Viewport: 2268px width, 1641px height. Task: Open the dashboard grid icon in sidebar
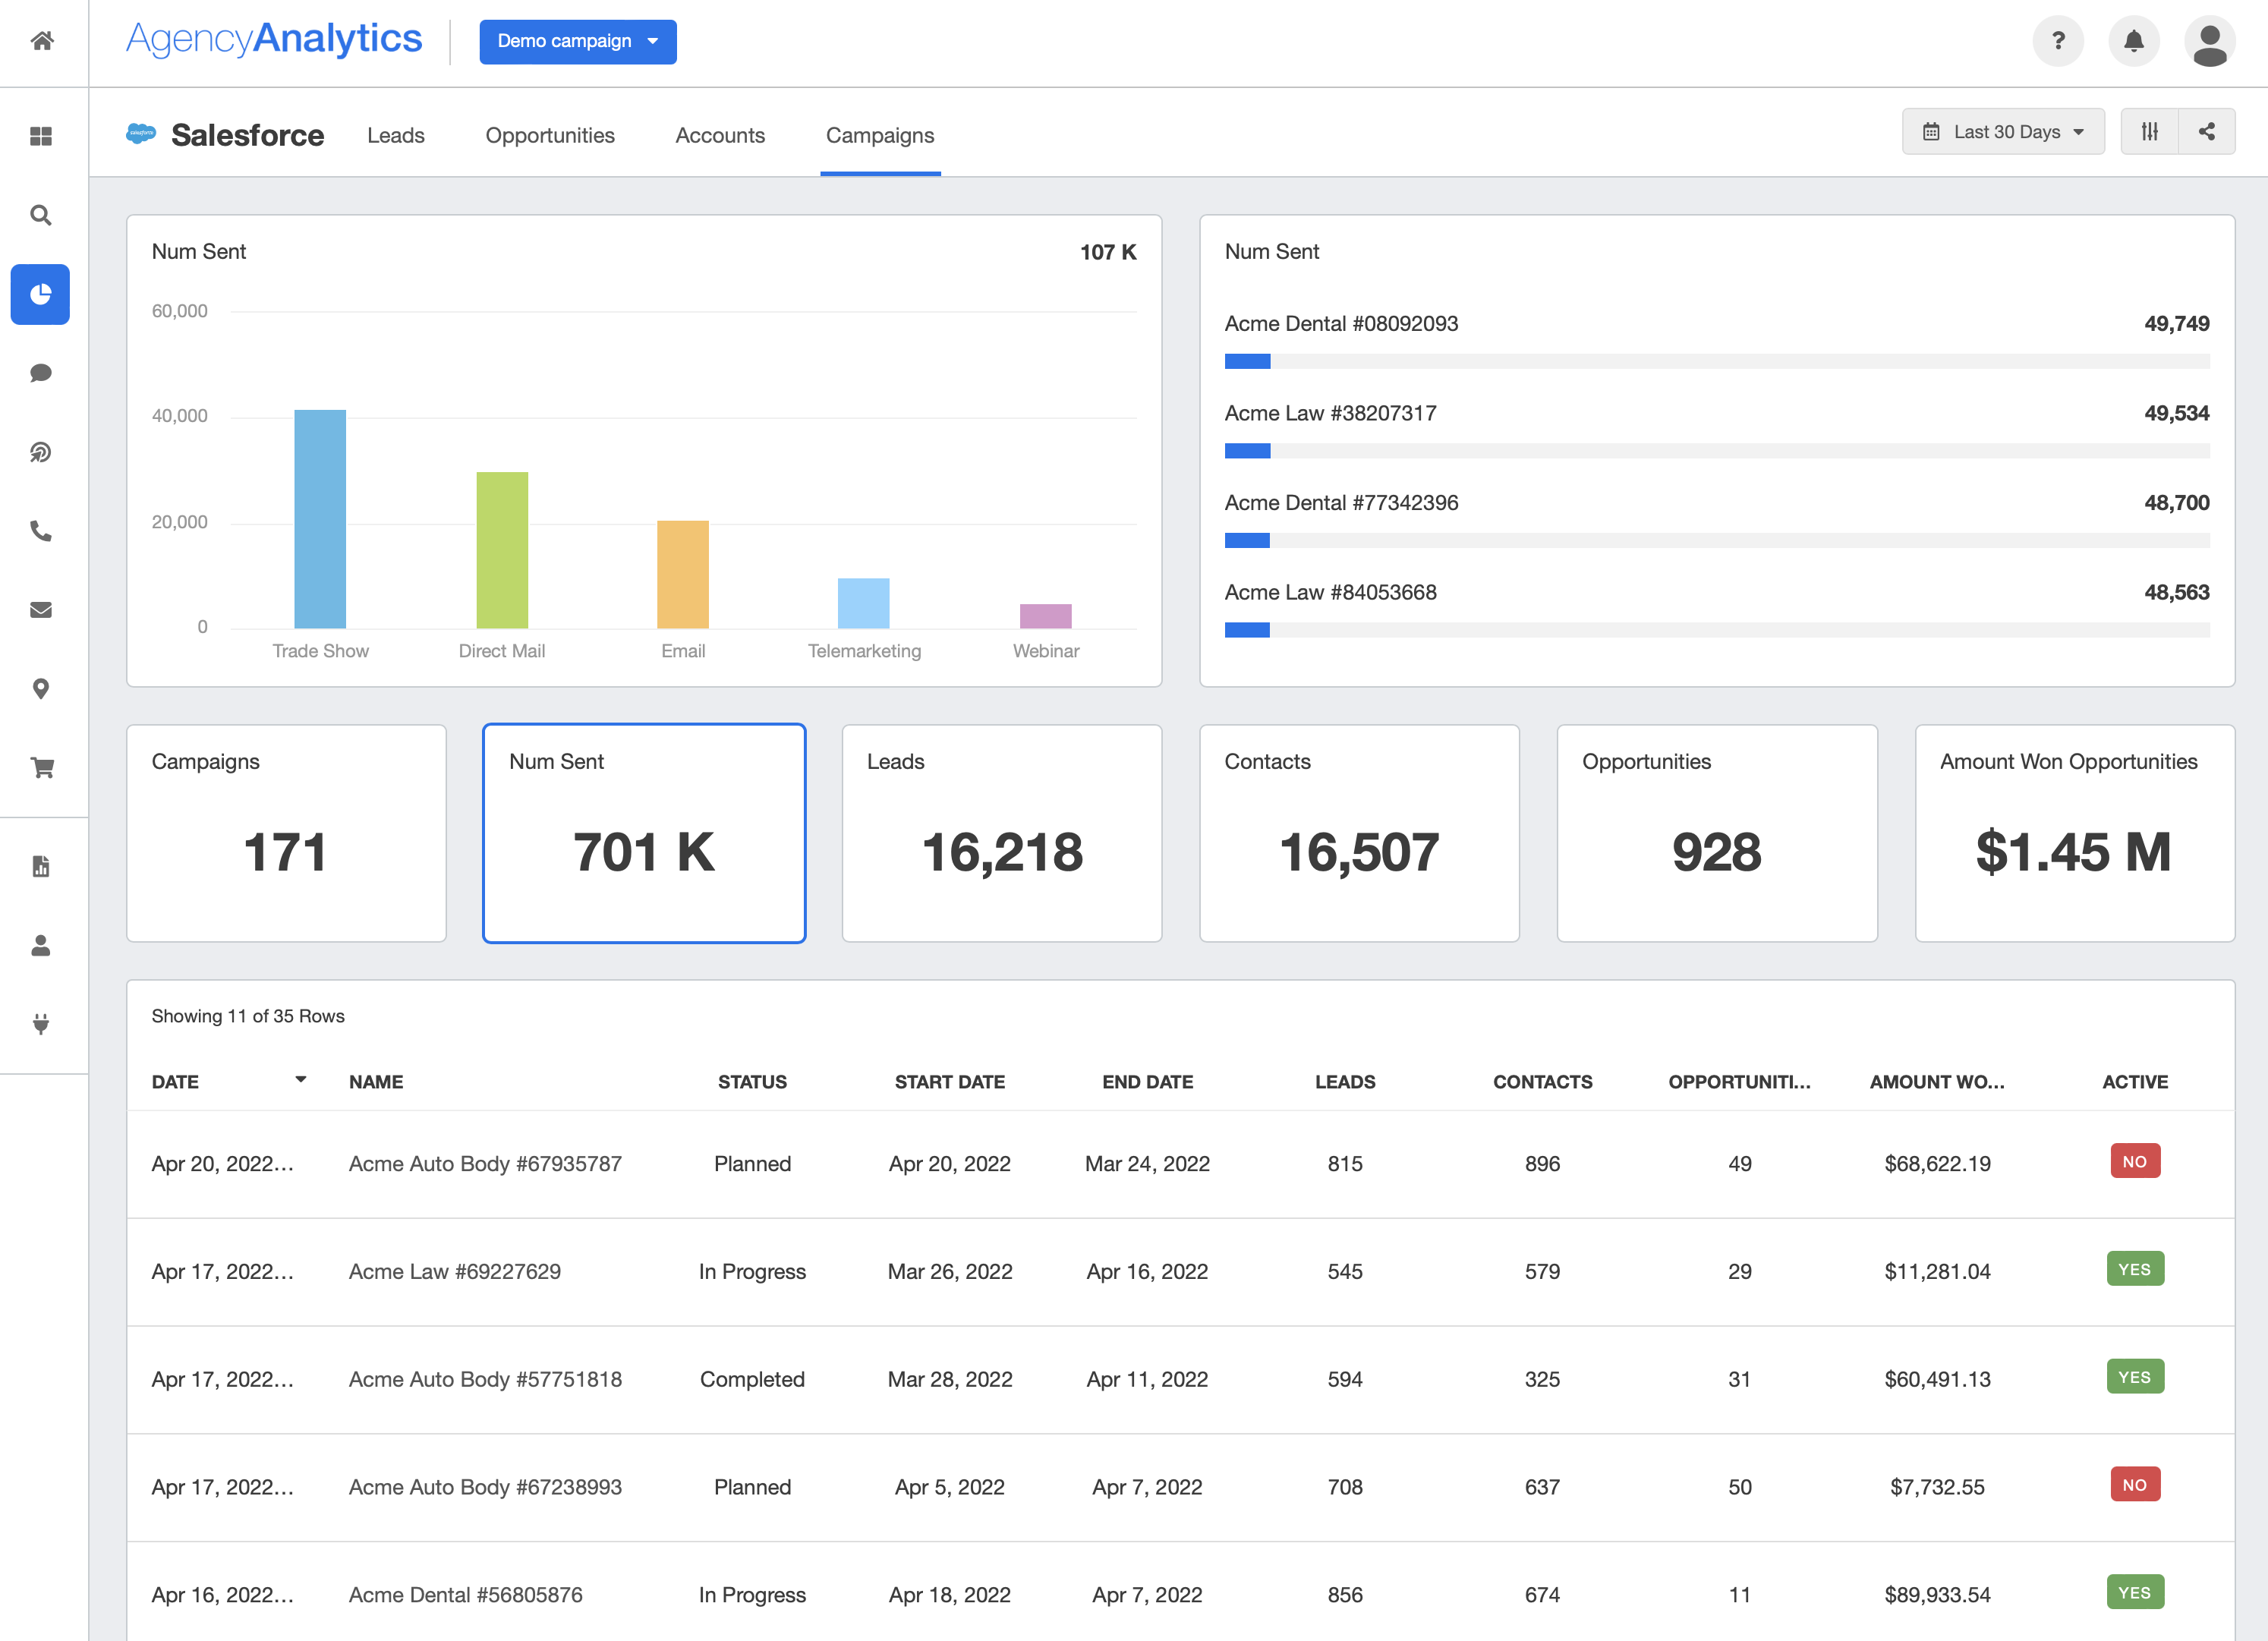(x=41, y=136)
